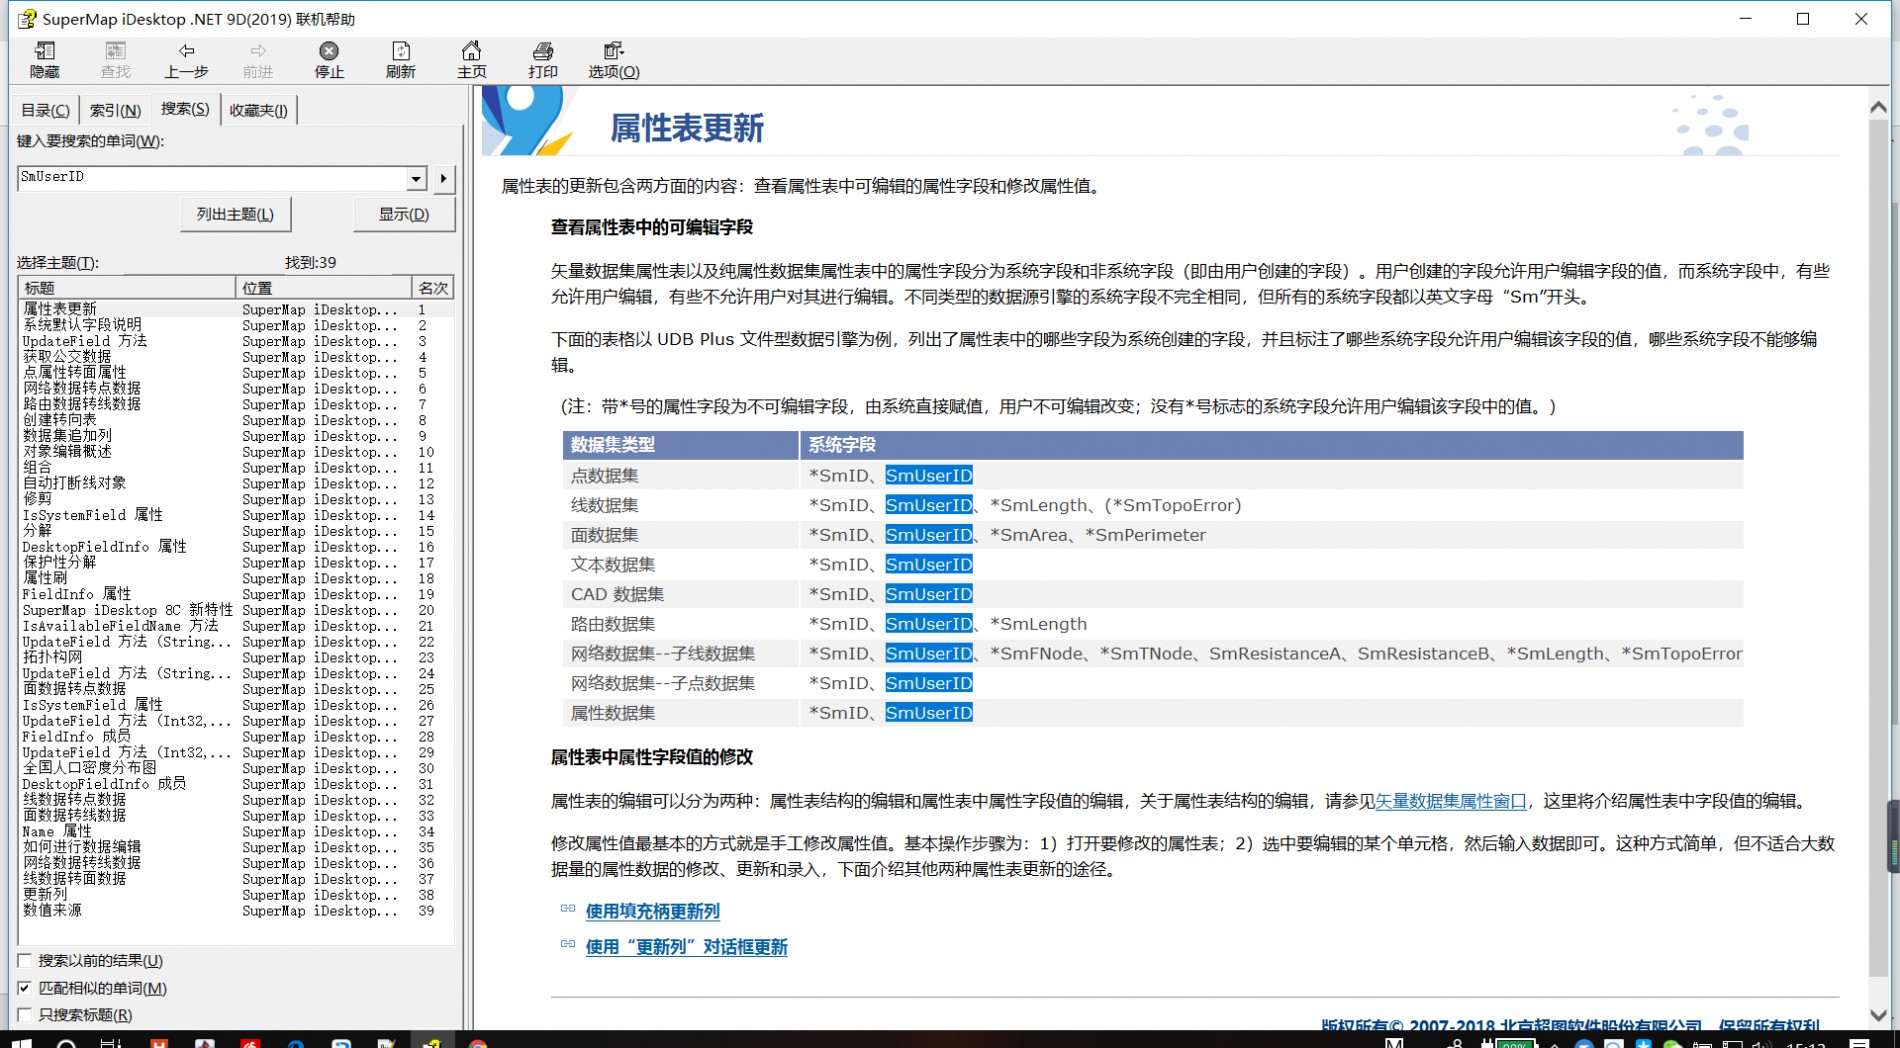This screenshot has width=1900, height=1048.
Task: Open the search keyword dropdown arrow
Action: tap(416, 178)
